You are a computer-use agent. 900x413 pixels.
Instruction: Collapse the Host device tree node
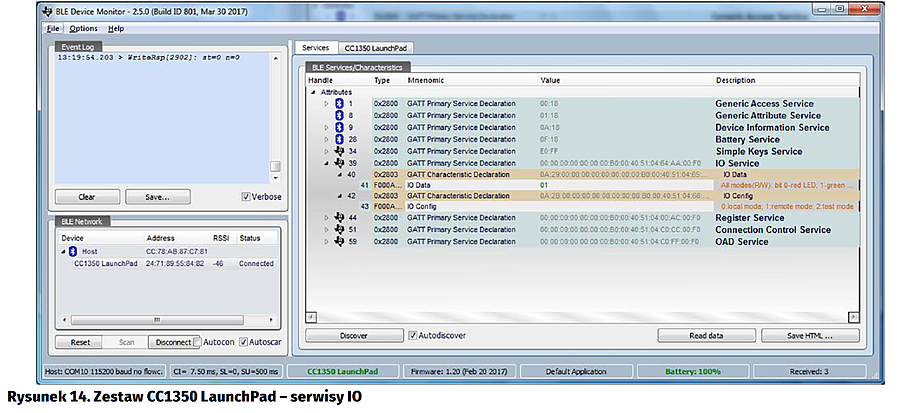coord(62,251)
